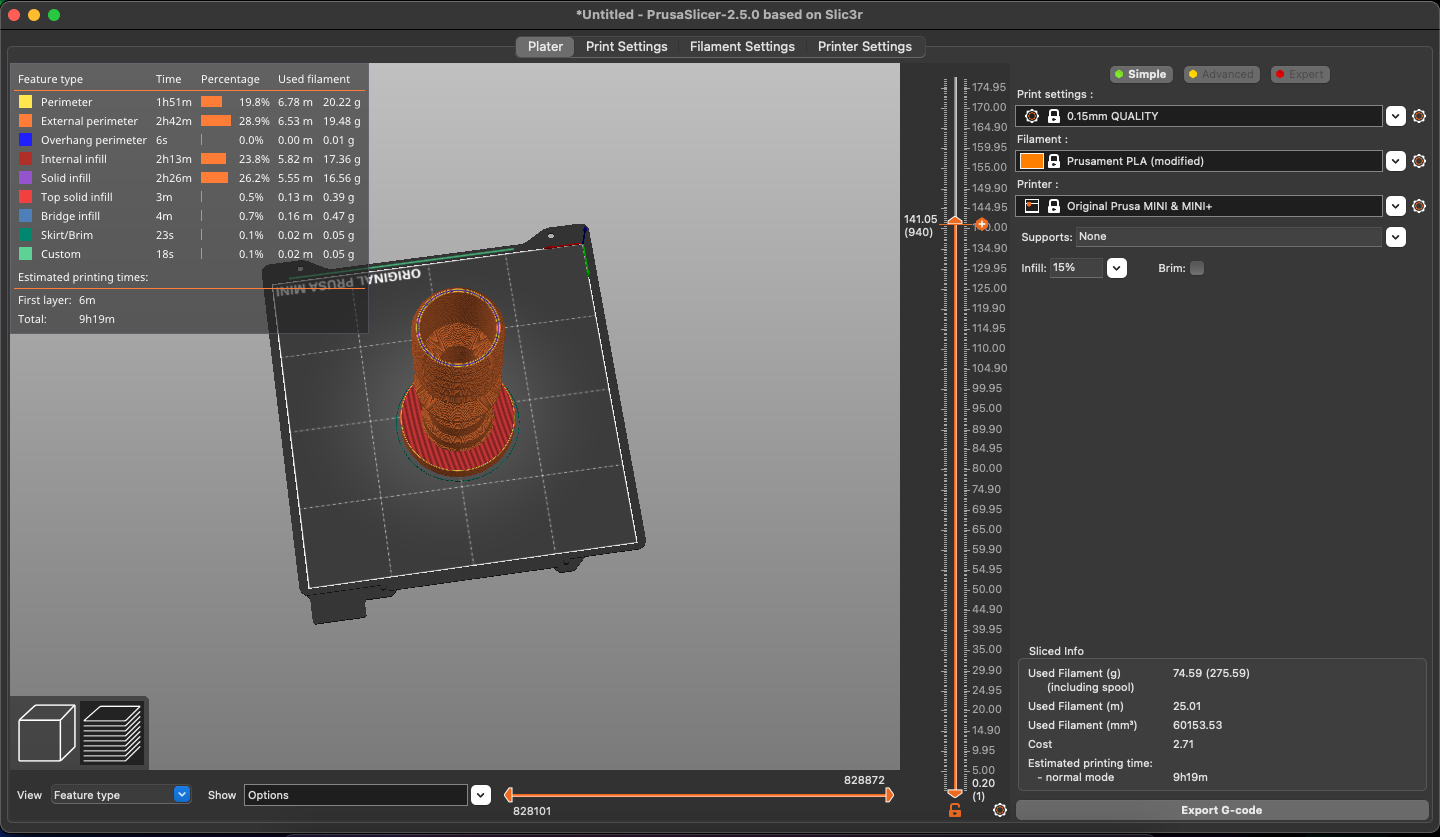Select Simple mode

pos(1140,74)
